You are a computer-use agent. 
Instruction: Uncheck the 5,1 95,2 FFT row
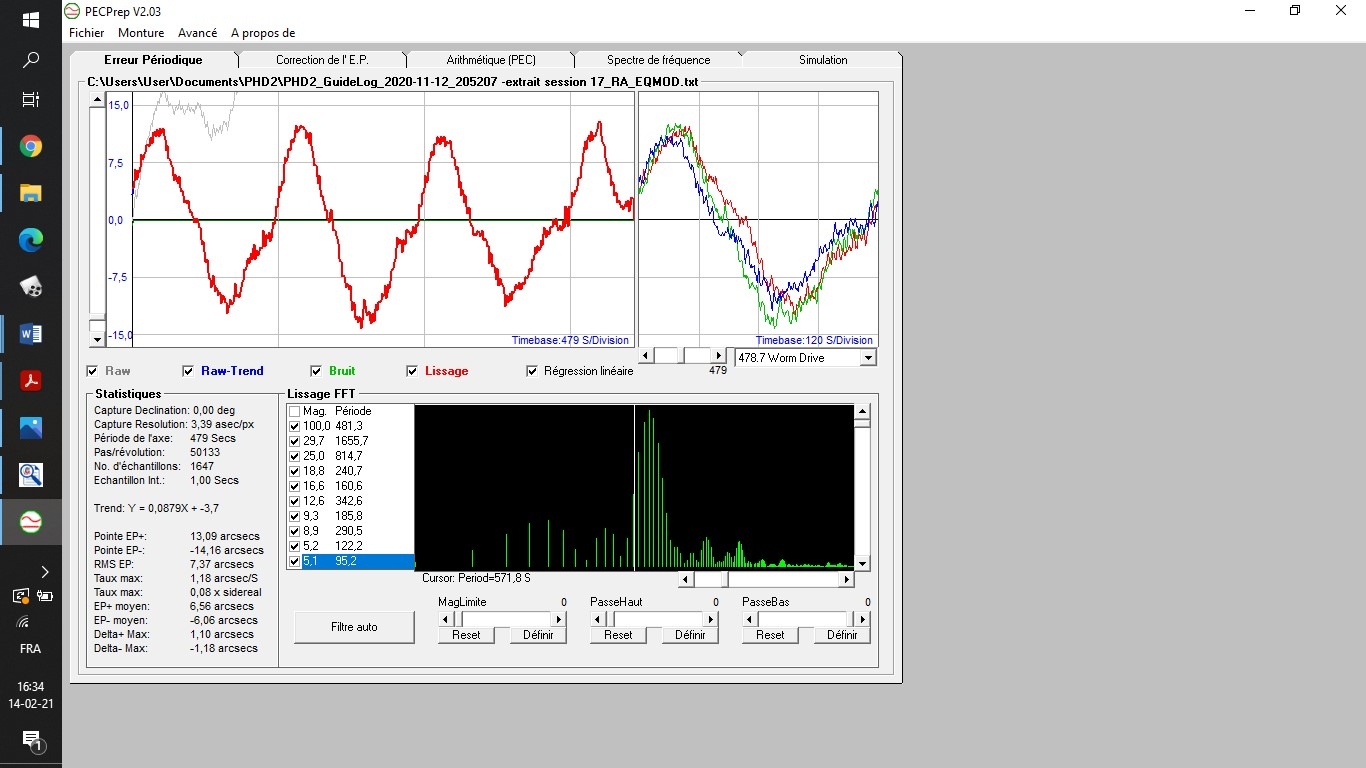(x=294, y=561)
